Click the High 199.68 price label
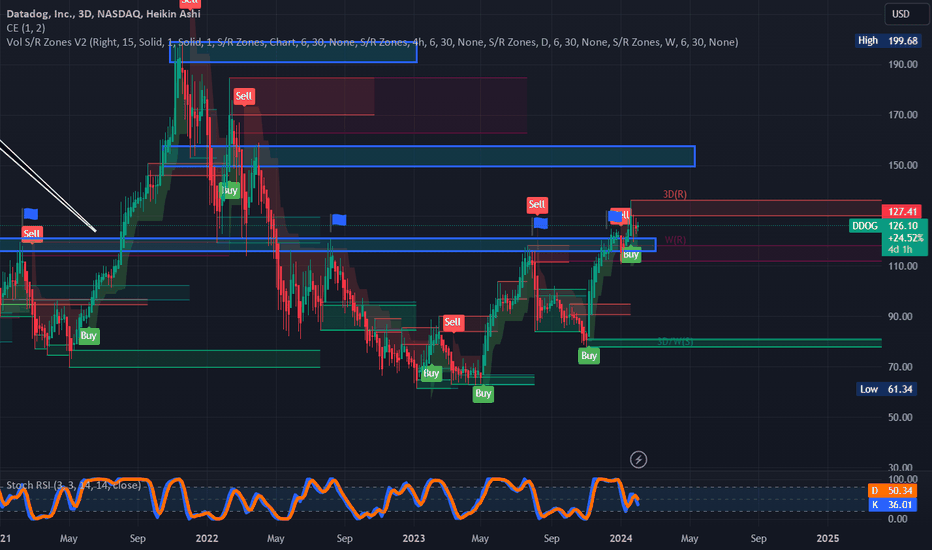This screenshot has height=550, width=932. 887,41
